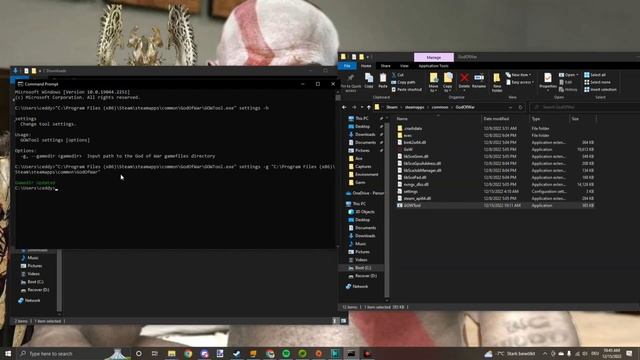The height and width of the screenshot is (360, 640).
Task: Click the Explorer back arrow
Action: click(x=344, y=107)
